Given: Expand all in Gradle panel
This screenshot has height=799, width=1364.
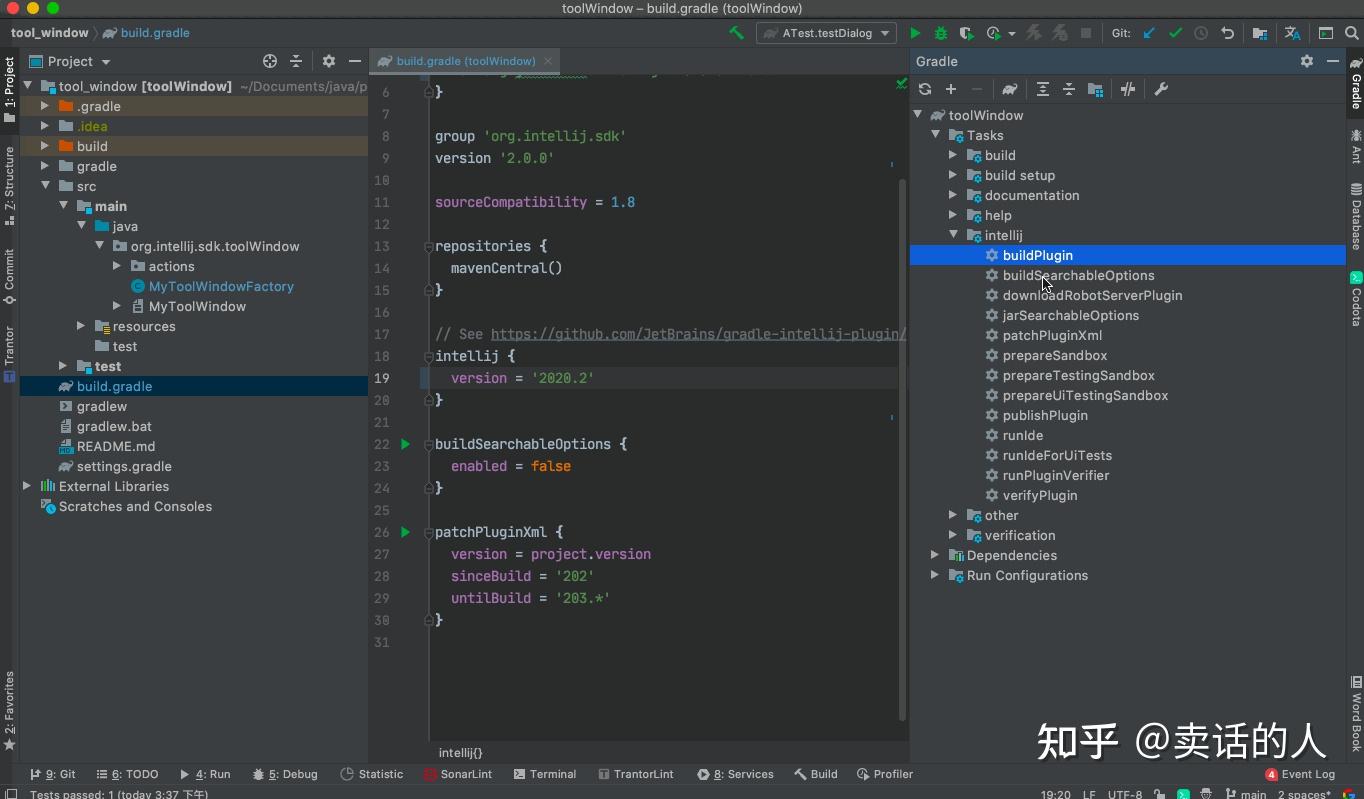Looking at the screenshot, I should point(1043,89).
